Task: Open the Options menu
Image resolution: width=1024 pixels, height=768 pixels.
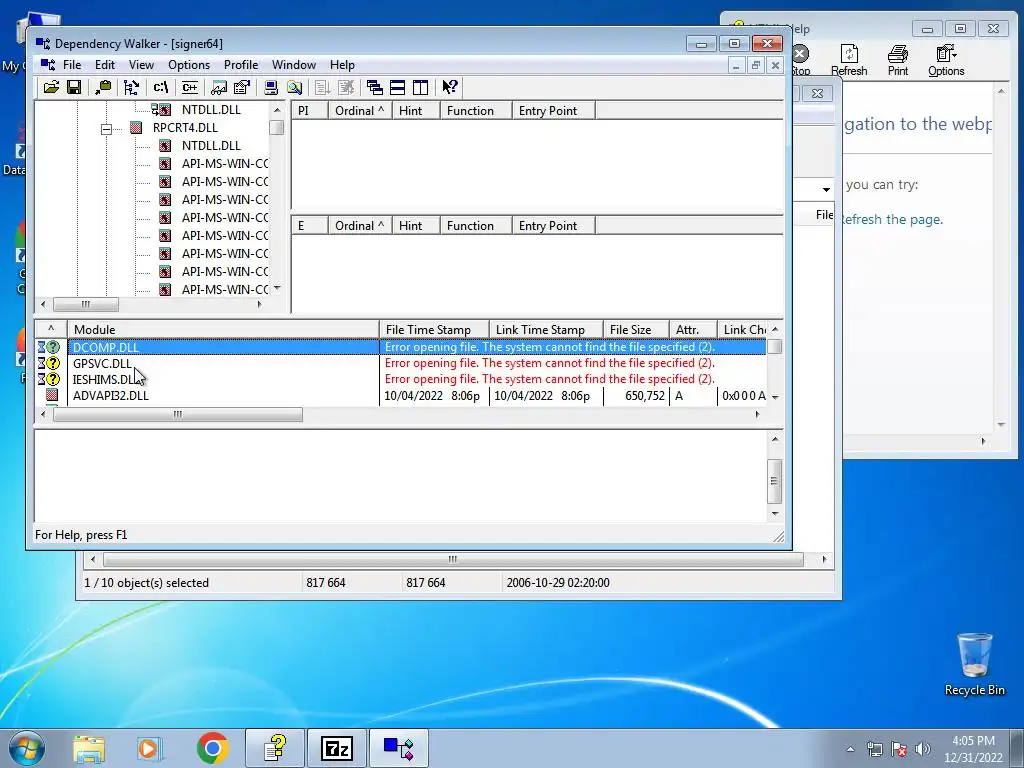Action: pos(189,65)
